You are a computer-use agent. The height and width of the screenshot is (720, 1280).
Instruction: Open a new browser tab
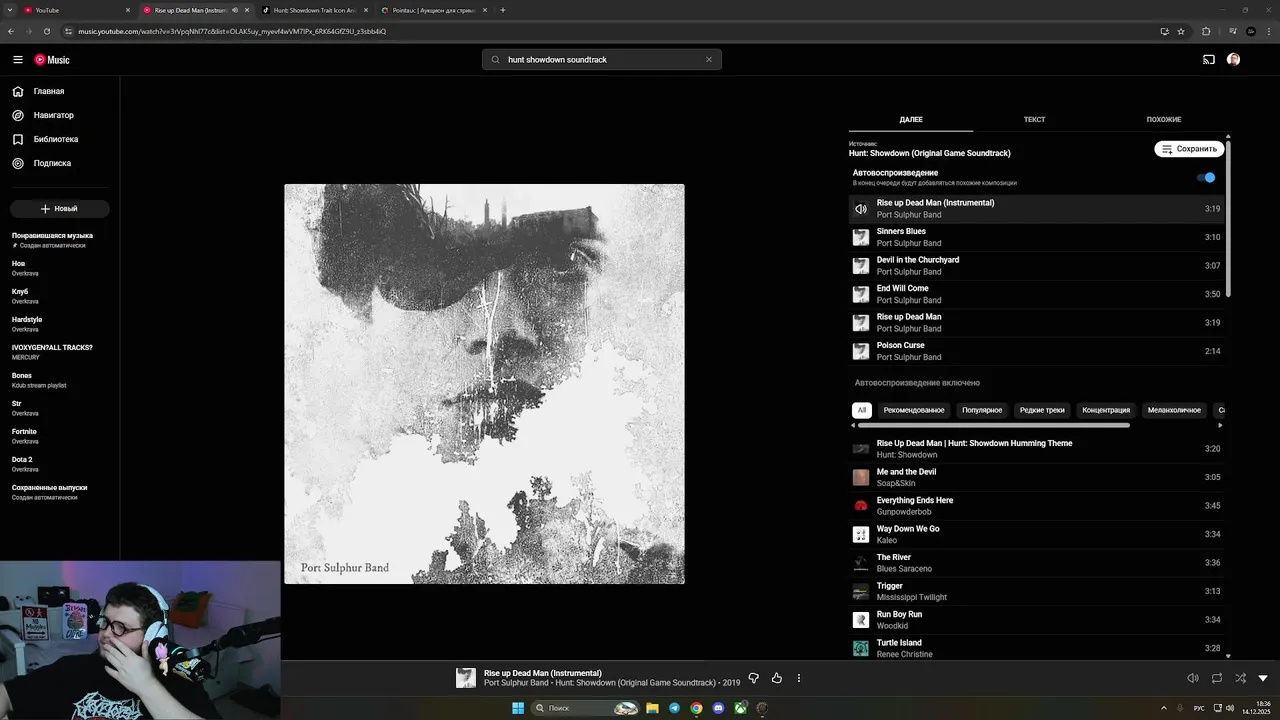502,10
